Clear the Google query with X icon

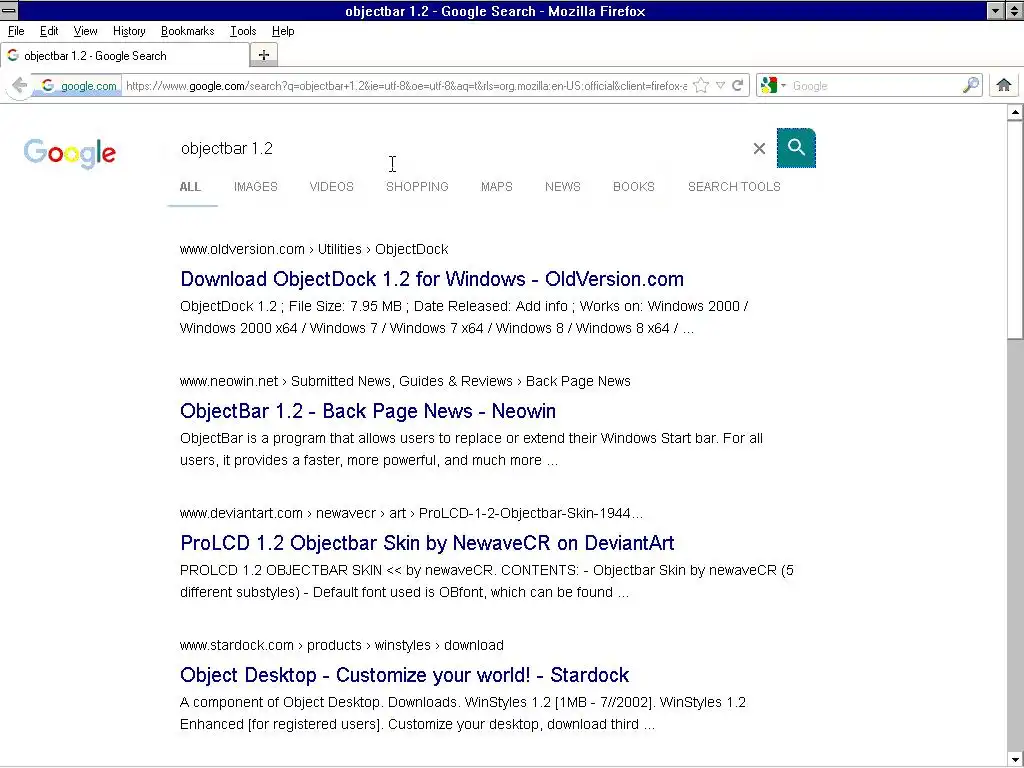(759, 149)
